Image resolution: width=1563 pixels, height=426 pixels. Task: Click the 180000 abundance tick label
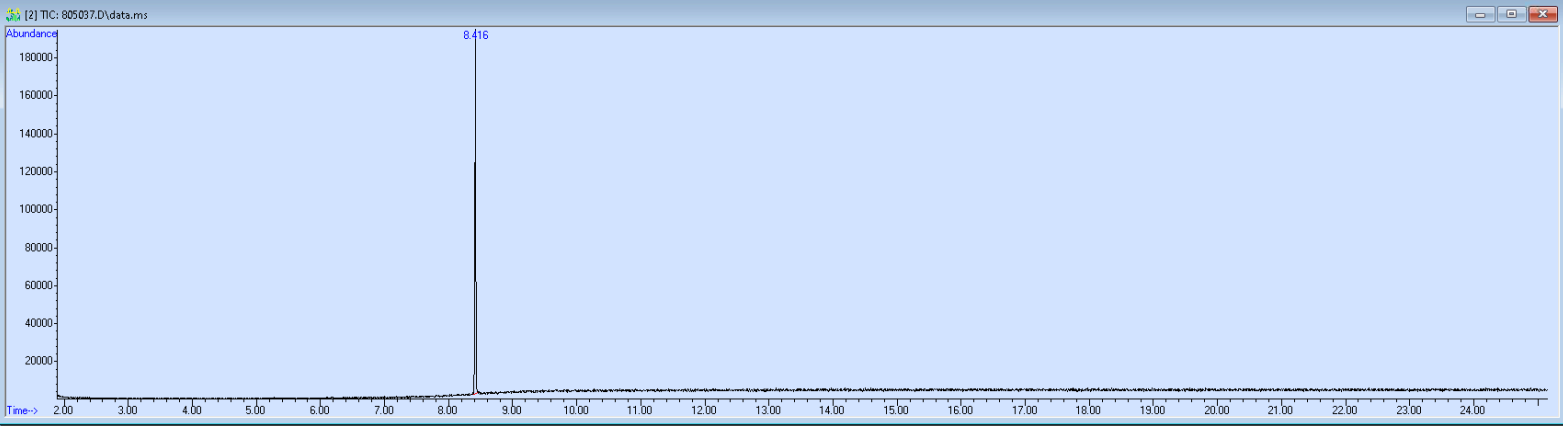click(35, 57)
